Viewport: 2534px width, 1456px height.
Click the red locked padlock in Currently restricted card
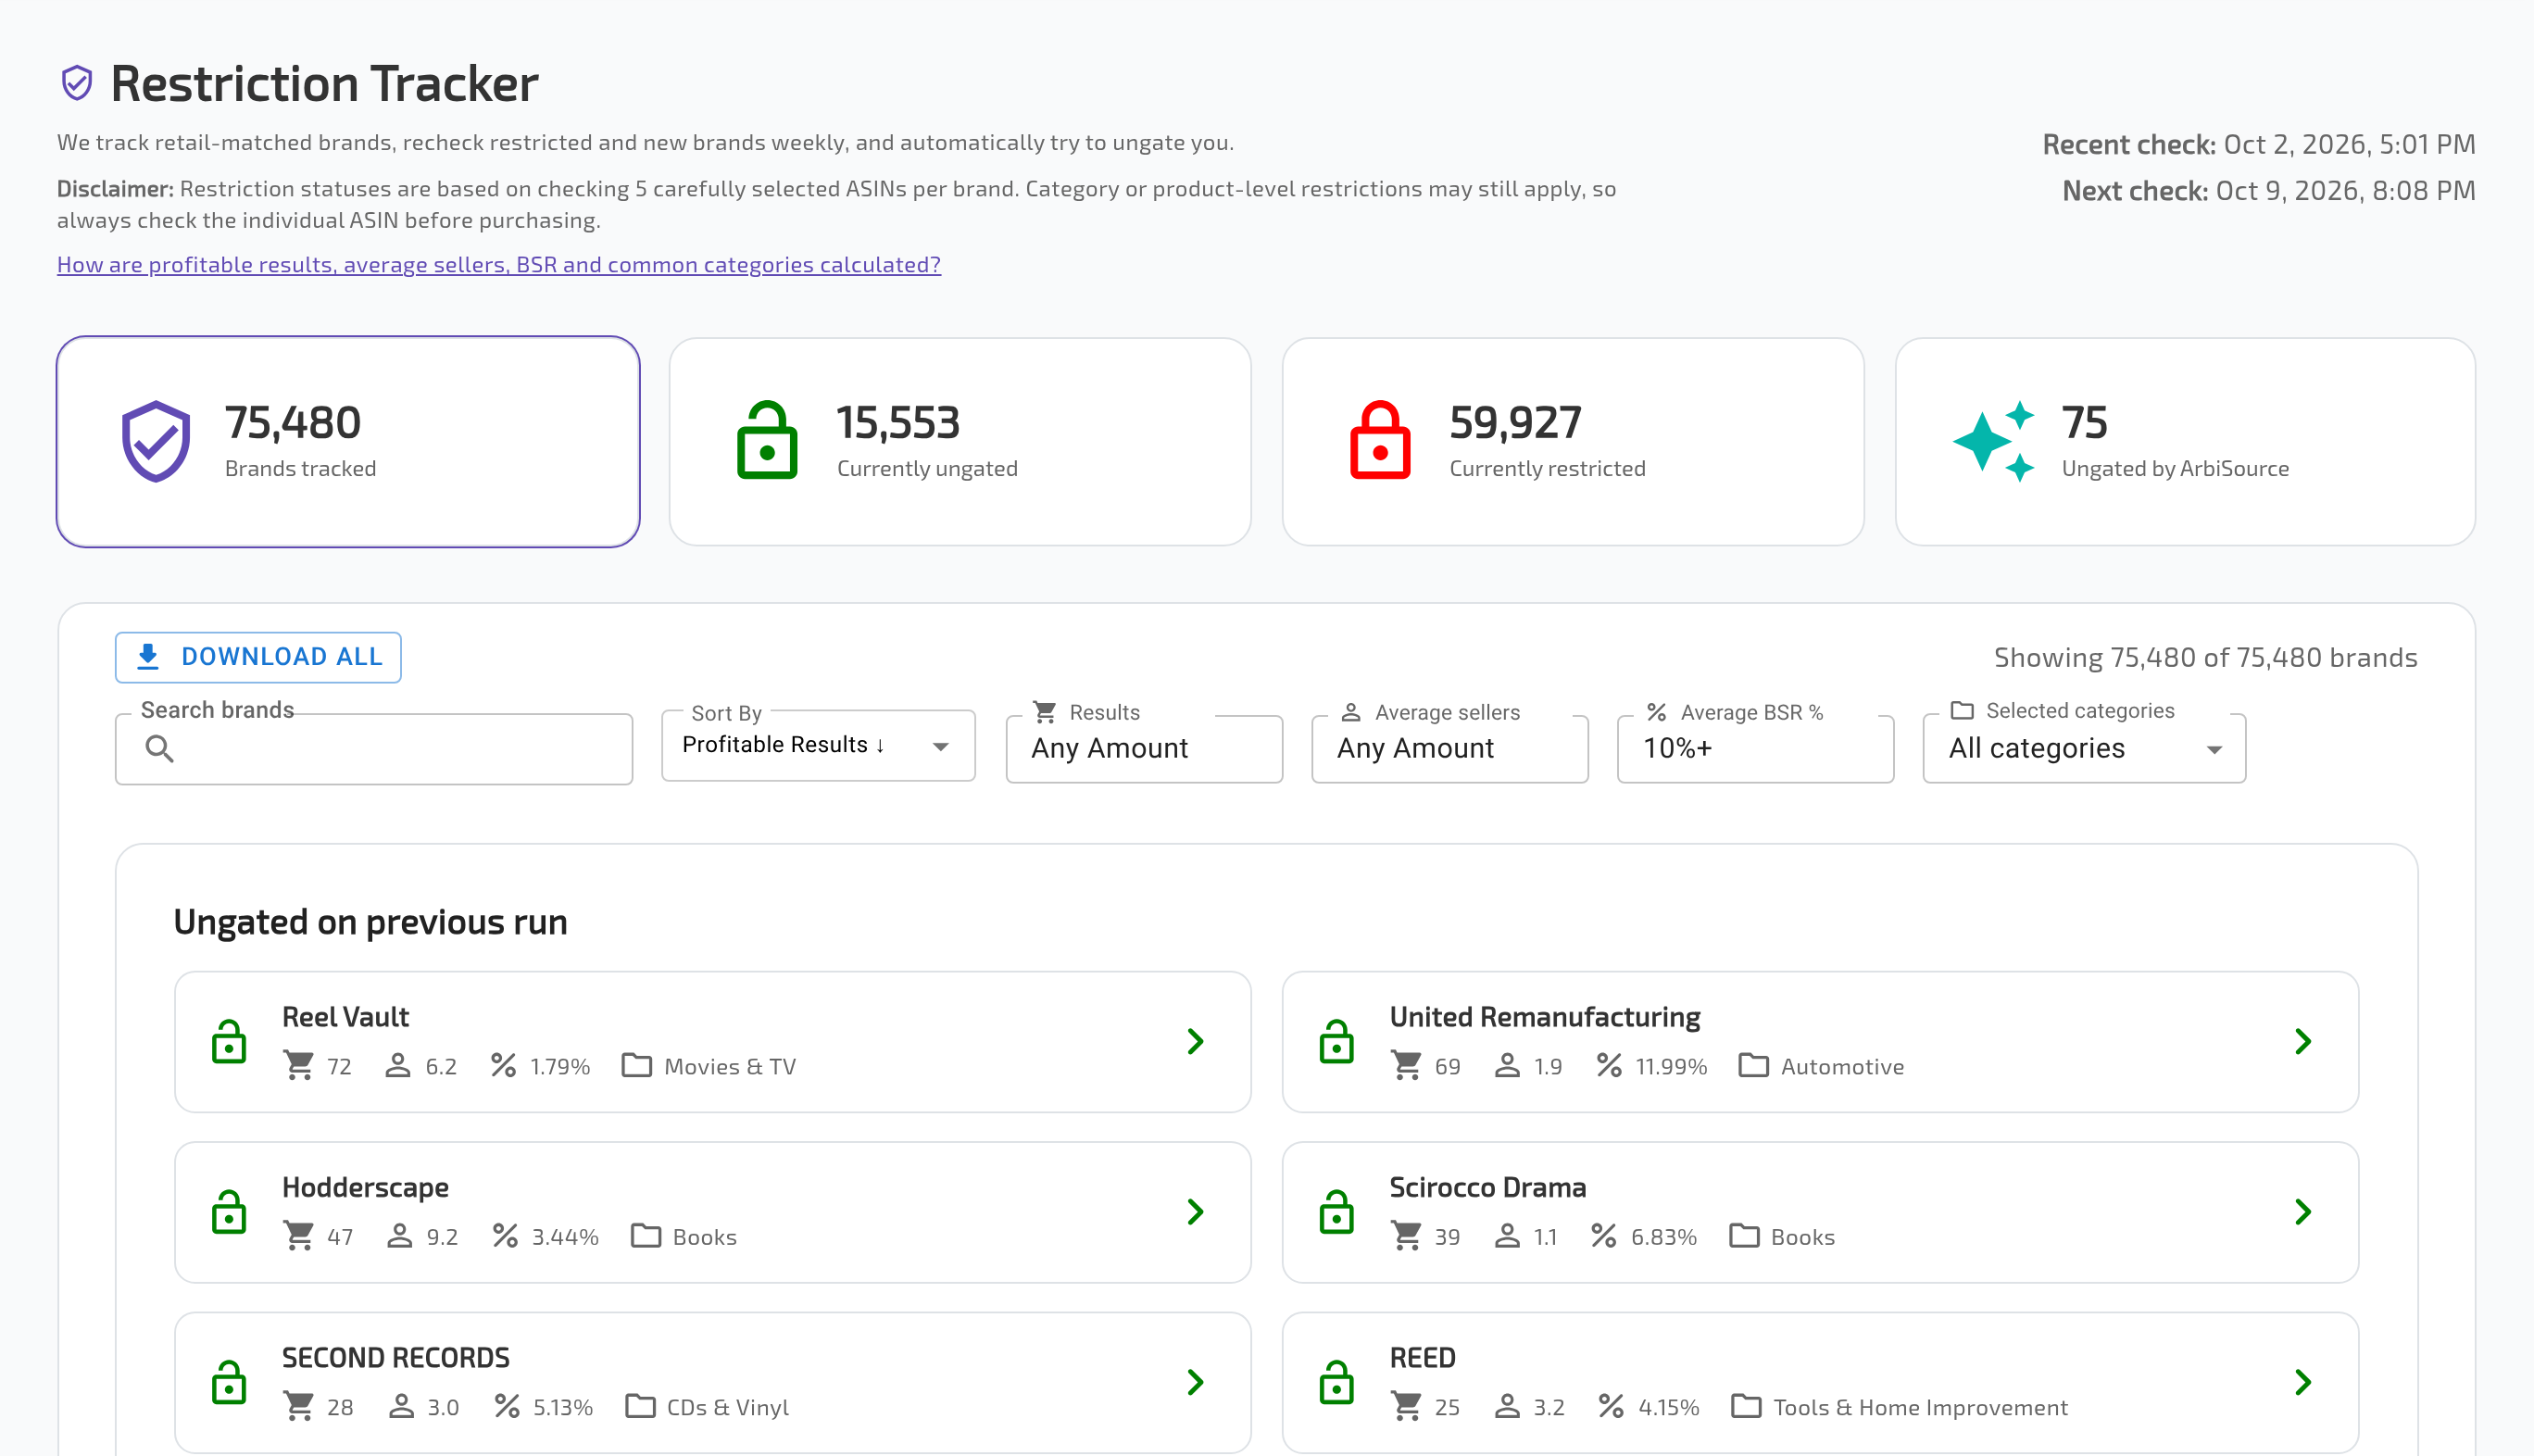(x=1380, y=440)
